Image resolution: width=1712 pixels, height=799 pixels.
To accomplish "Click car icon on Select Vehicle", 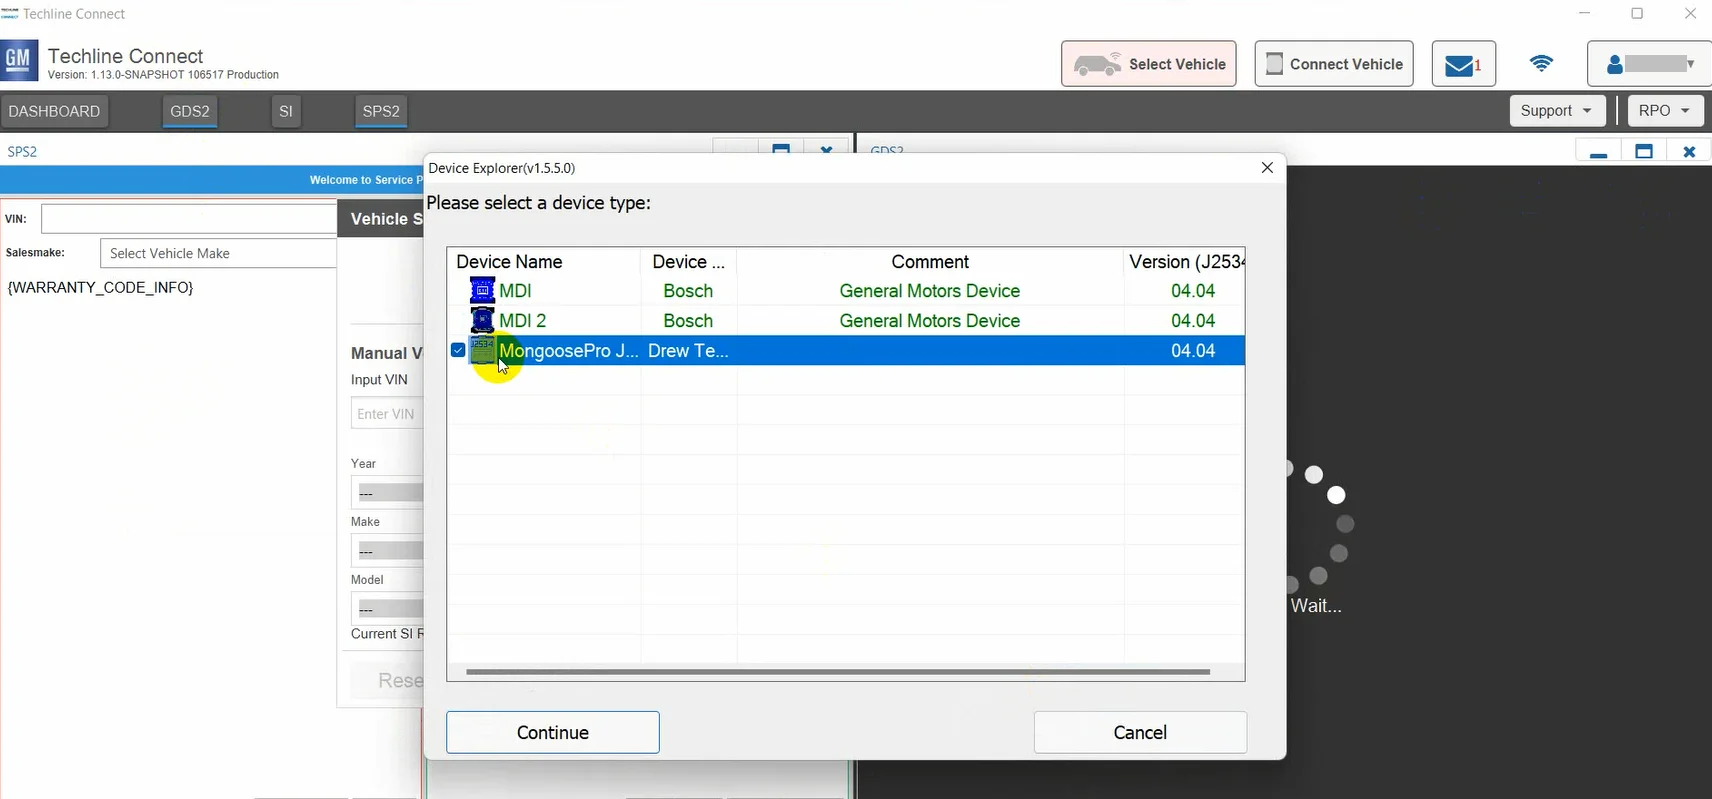I will 1097,65.
